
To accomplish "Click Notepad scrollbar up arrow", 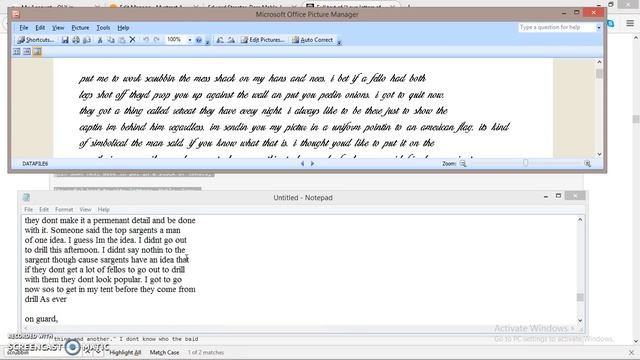I will [580, 220].
